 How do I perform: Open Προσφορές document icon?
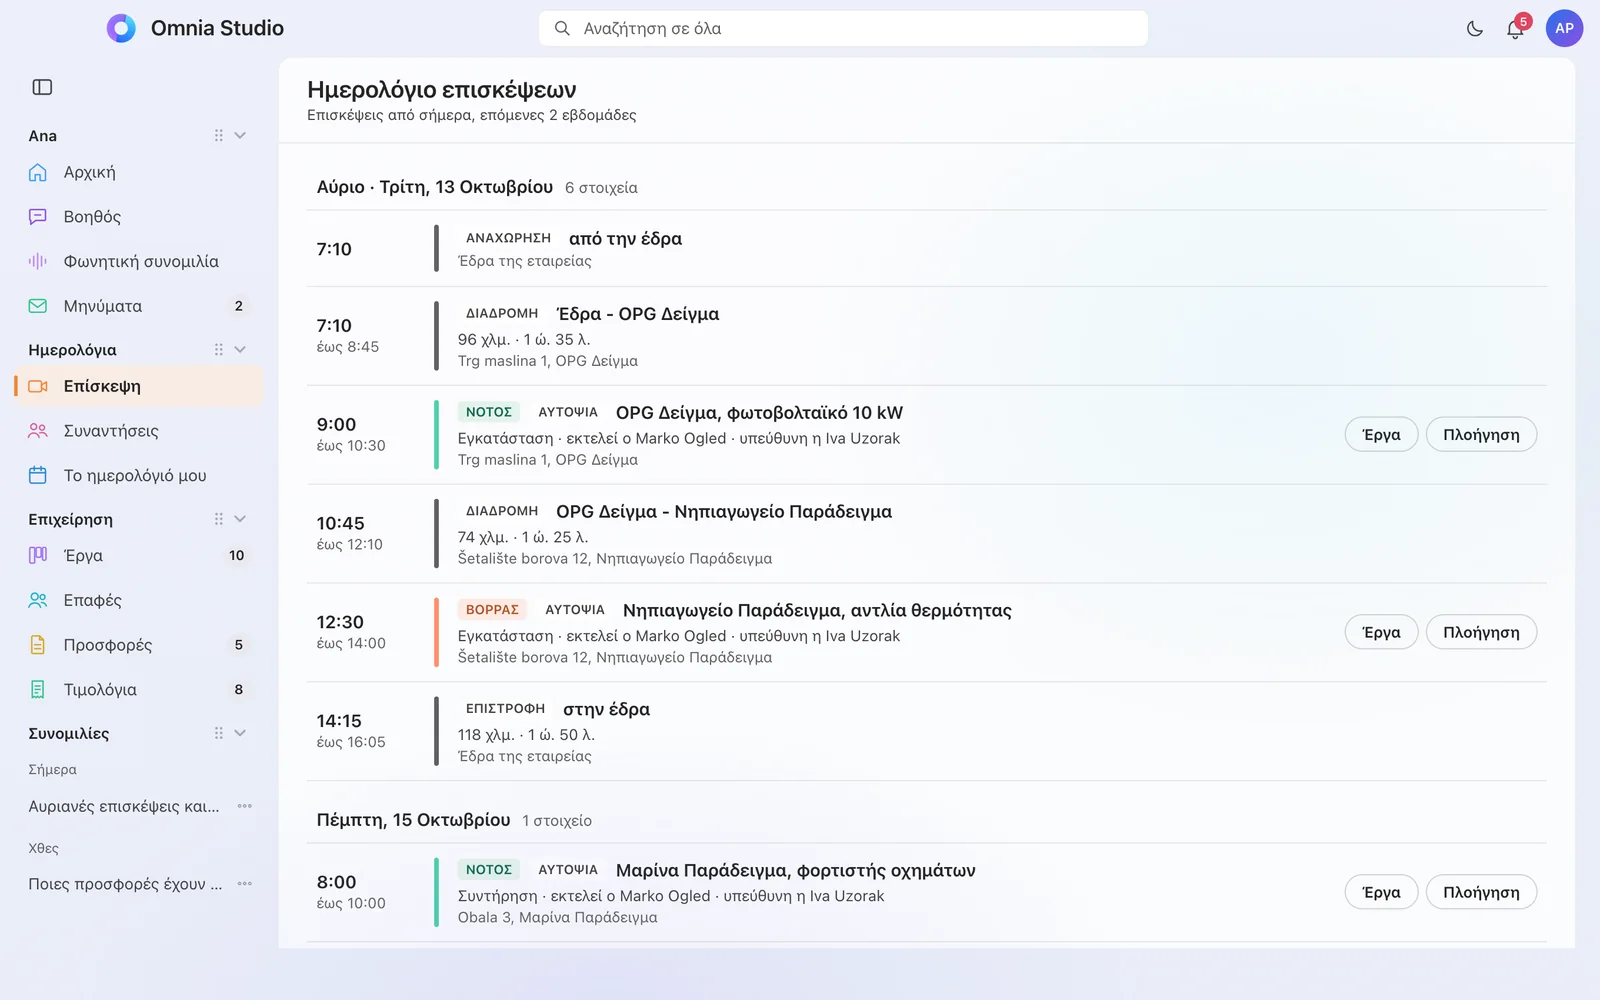tap(38, 645)
